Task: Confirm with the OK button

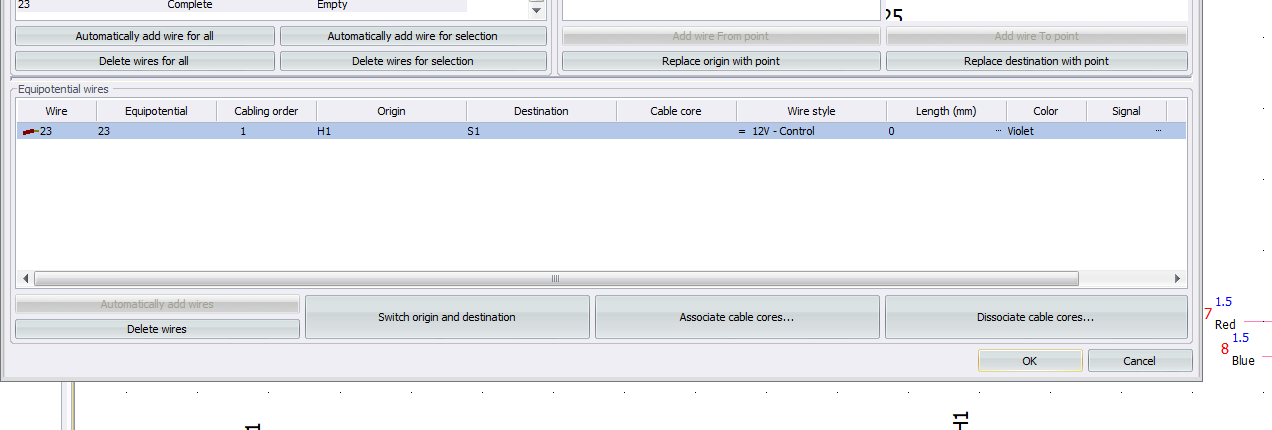Action: tap(1030, 361)
